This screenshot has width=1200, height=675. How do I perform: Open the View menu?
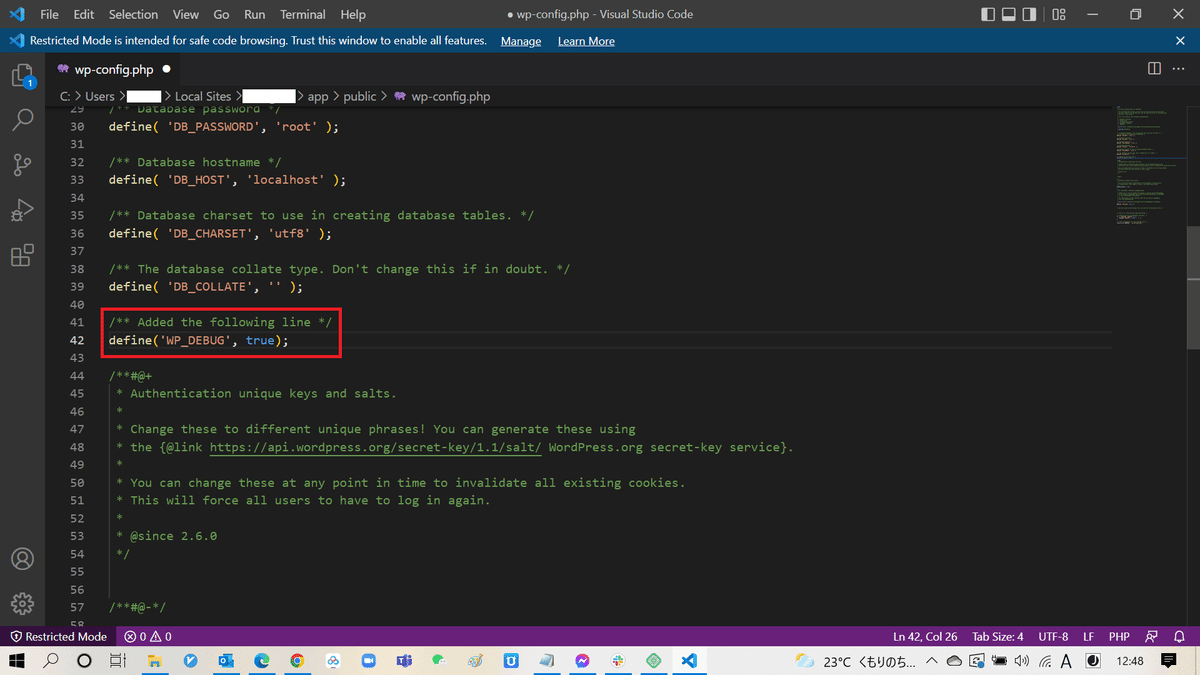[186, 14]
